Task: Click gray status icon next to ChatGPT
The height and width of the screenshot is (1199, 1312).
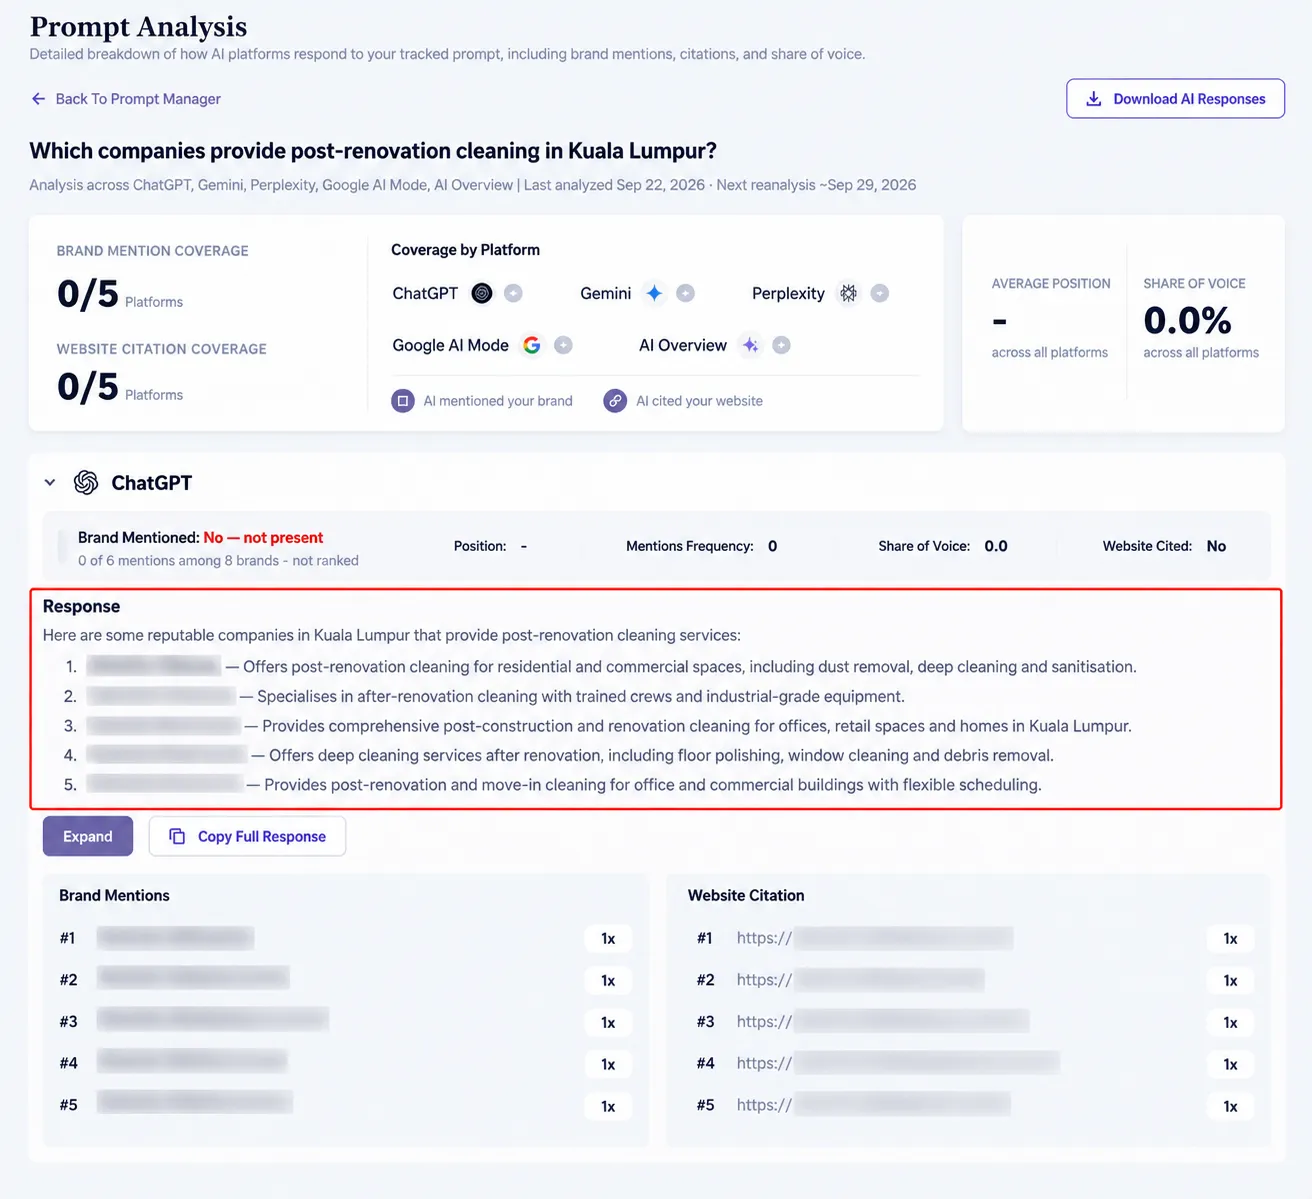Action: pyautogui.click(x=513, y=293)
